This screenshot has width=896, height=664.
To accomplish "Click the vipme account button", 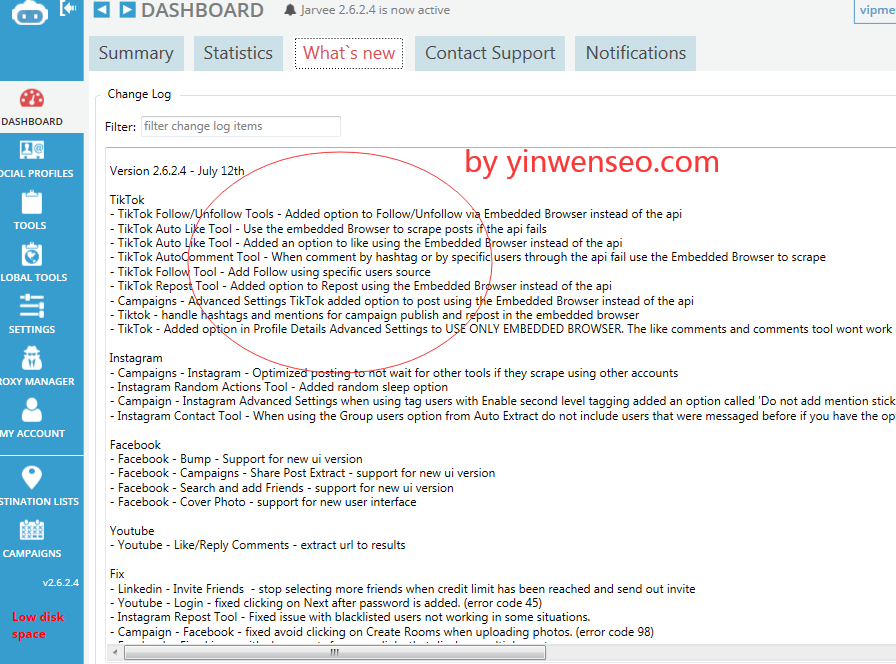I will (x=875, y=11).
